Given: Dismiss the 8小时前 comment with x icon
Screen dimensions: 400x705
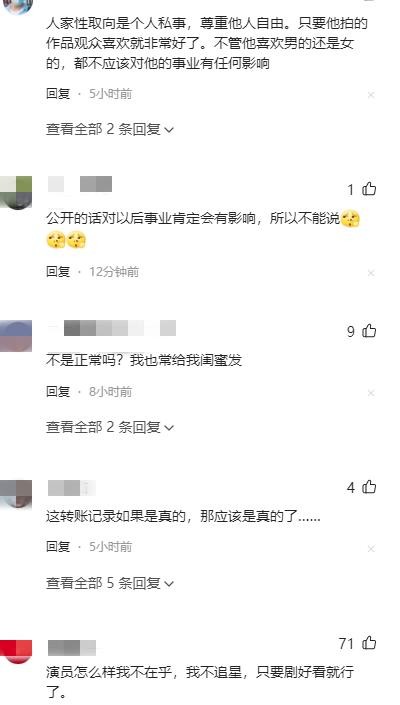Looking at the screenshot, I should point(371,393).
